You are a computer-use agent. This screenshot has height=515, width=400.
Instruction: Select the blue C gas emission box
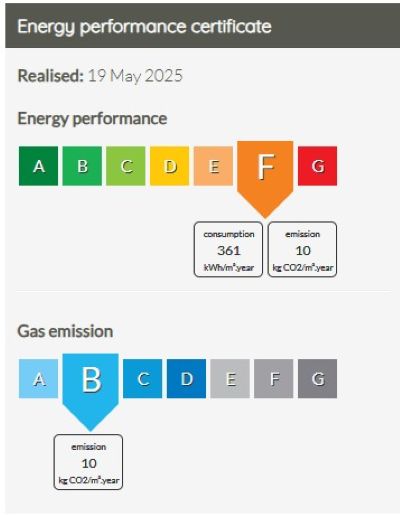click(143, 379)
